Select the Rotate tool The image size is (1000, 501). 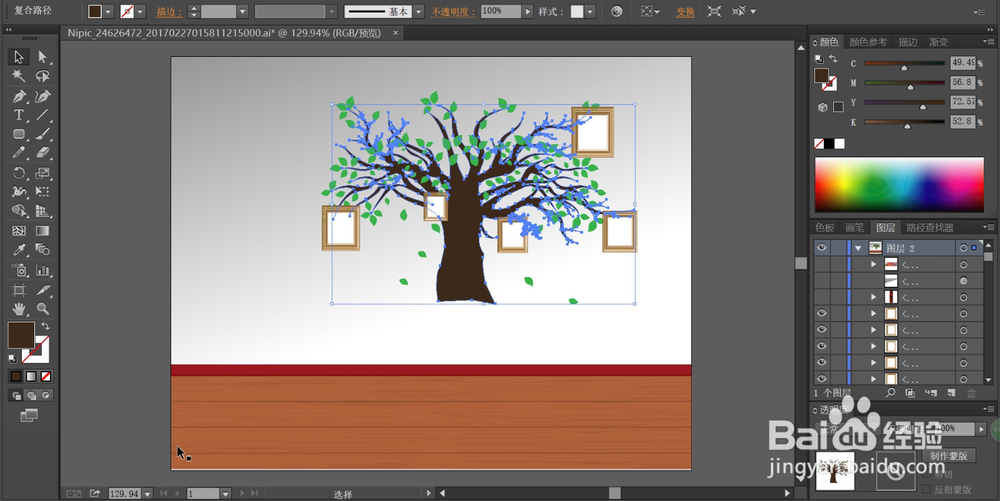pos(18,173)
